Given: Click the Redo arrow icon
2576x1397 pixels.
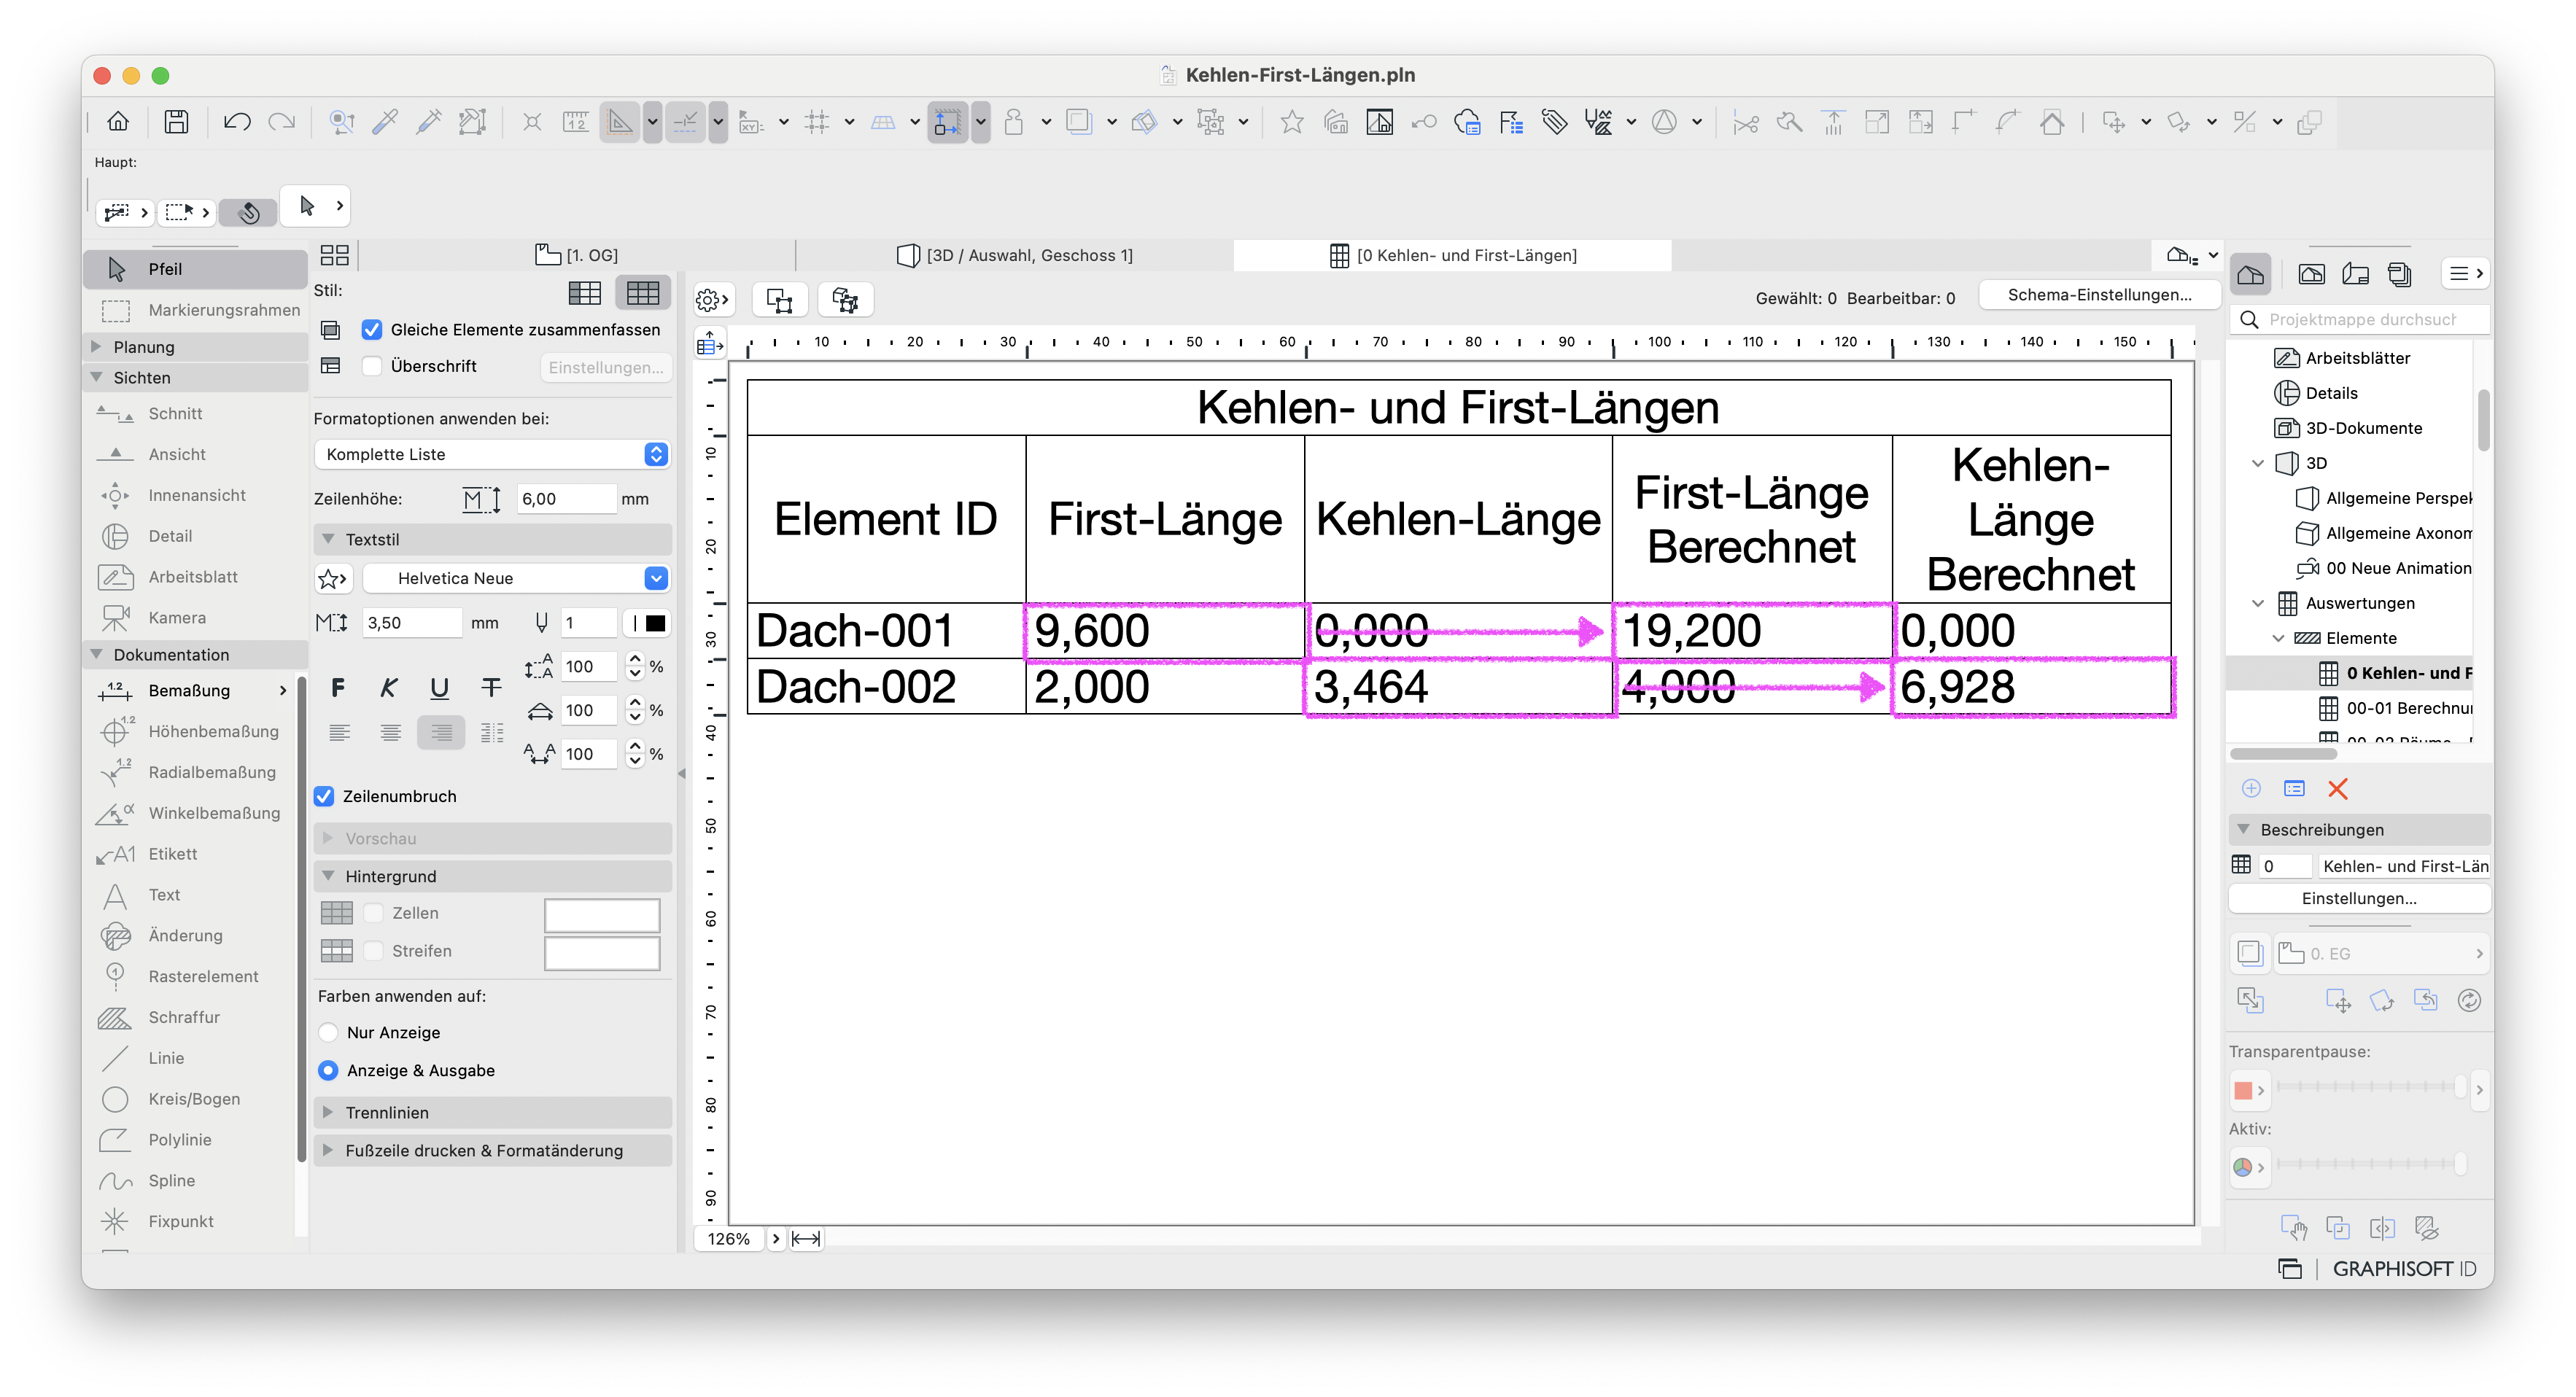Looking at the screenshot, I should (x=282, y=122).
